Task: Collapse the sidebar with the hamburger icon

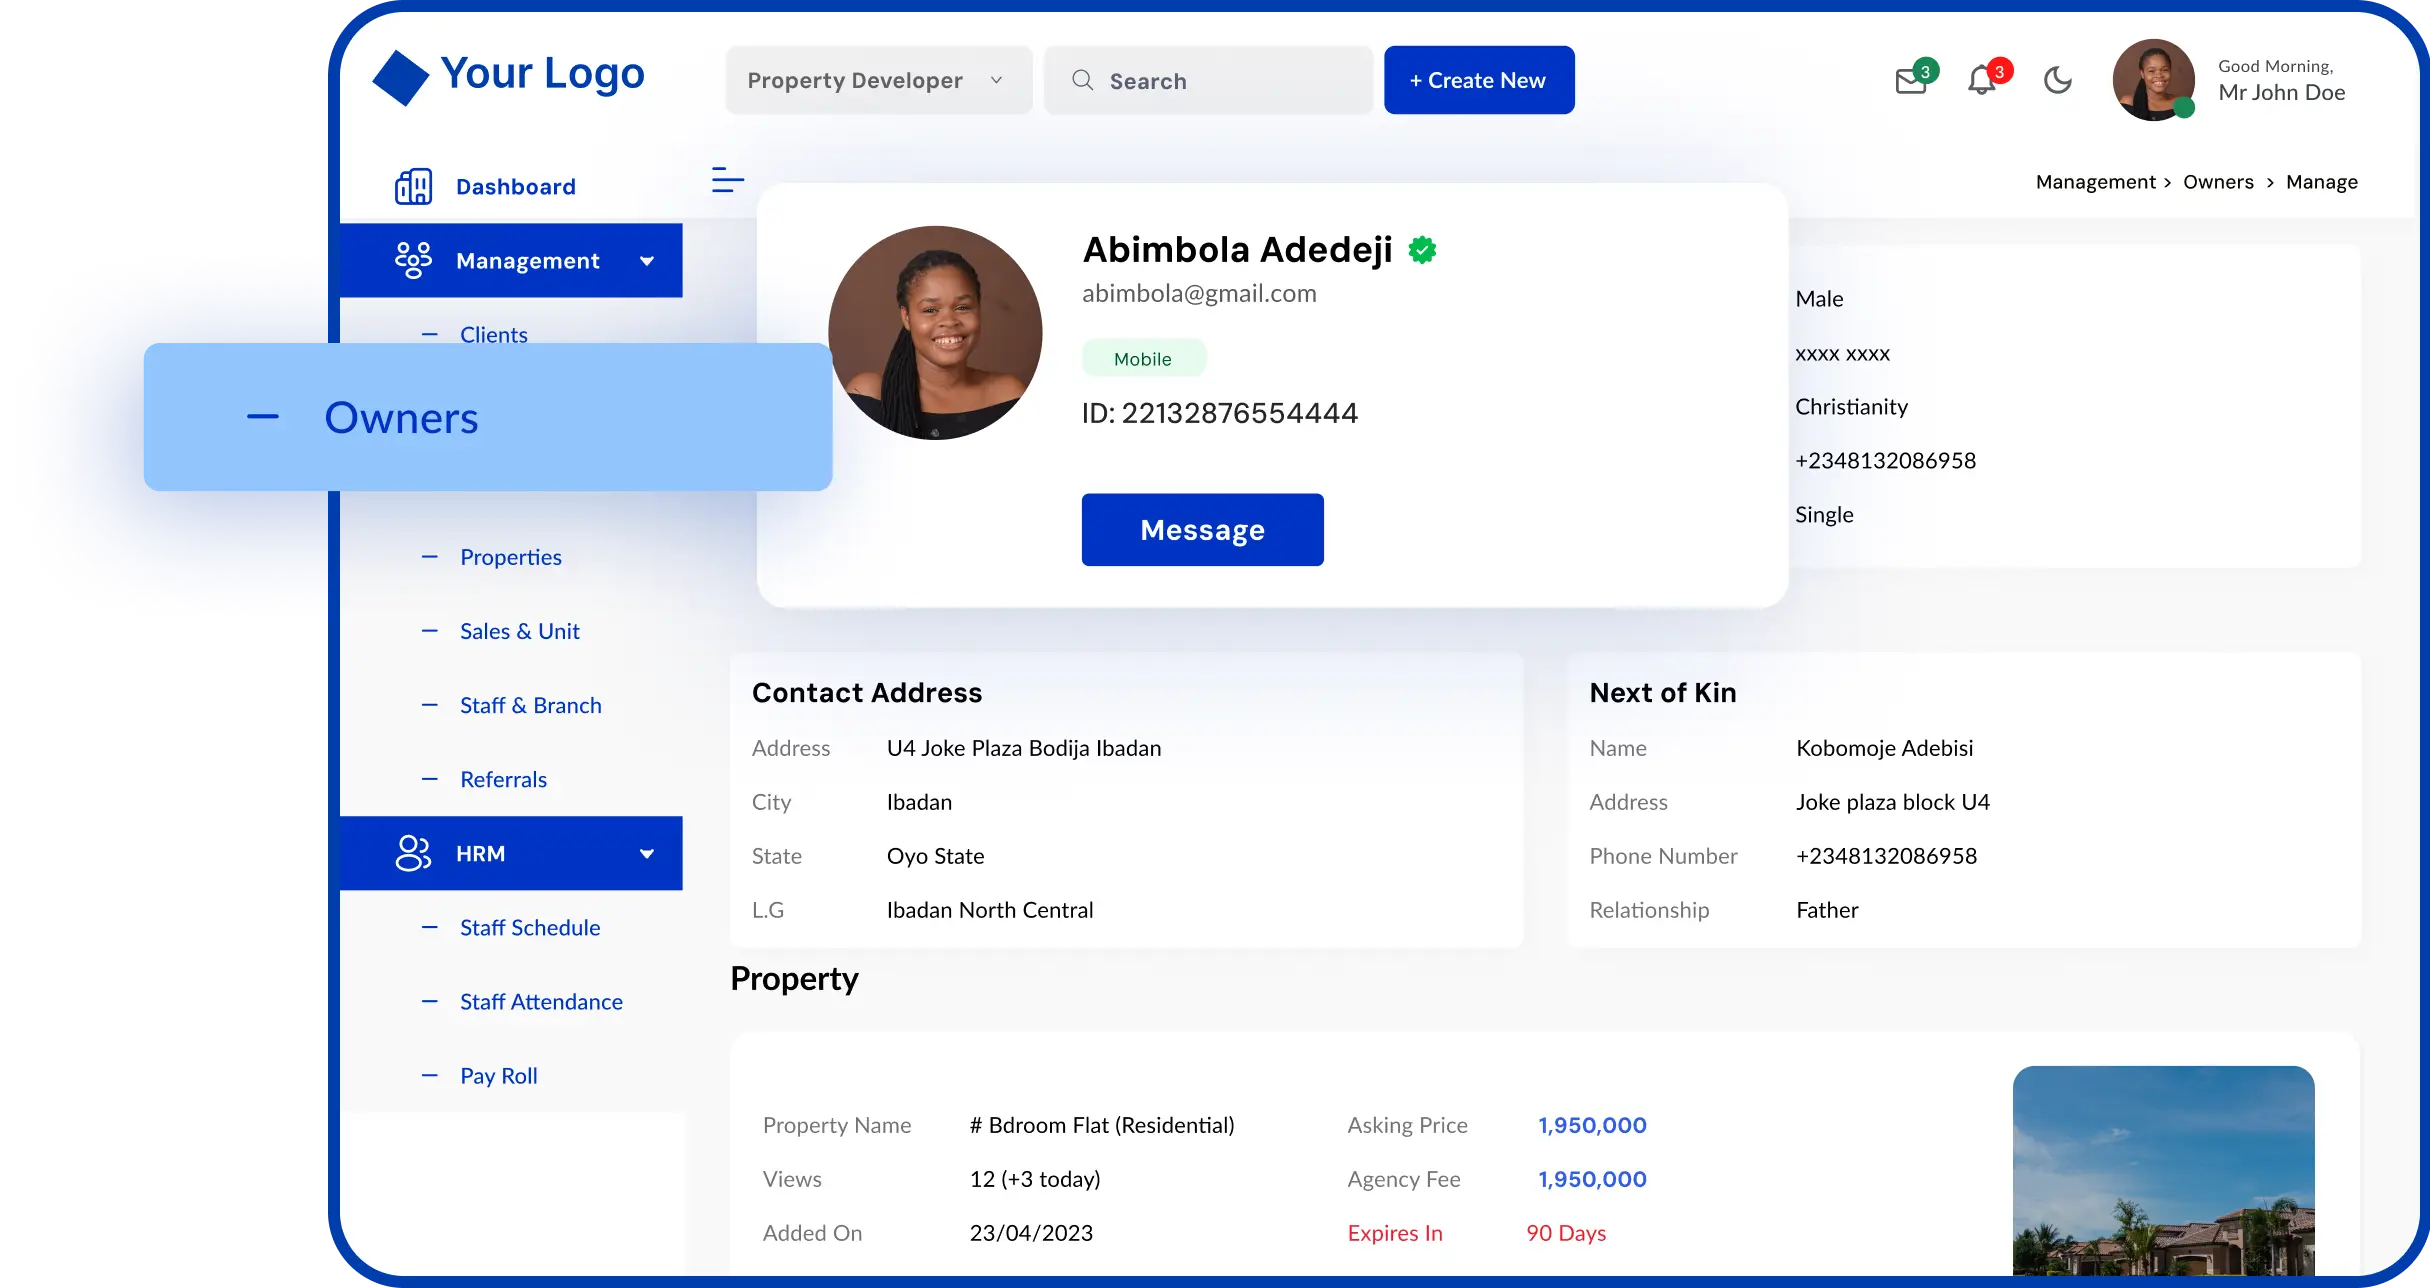Action: coord(727,180)
